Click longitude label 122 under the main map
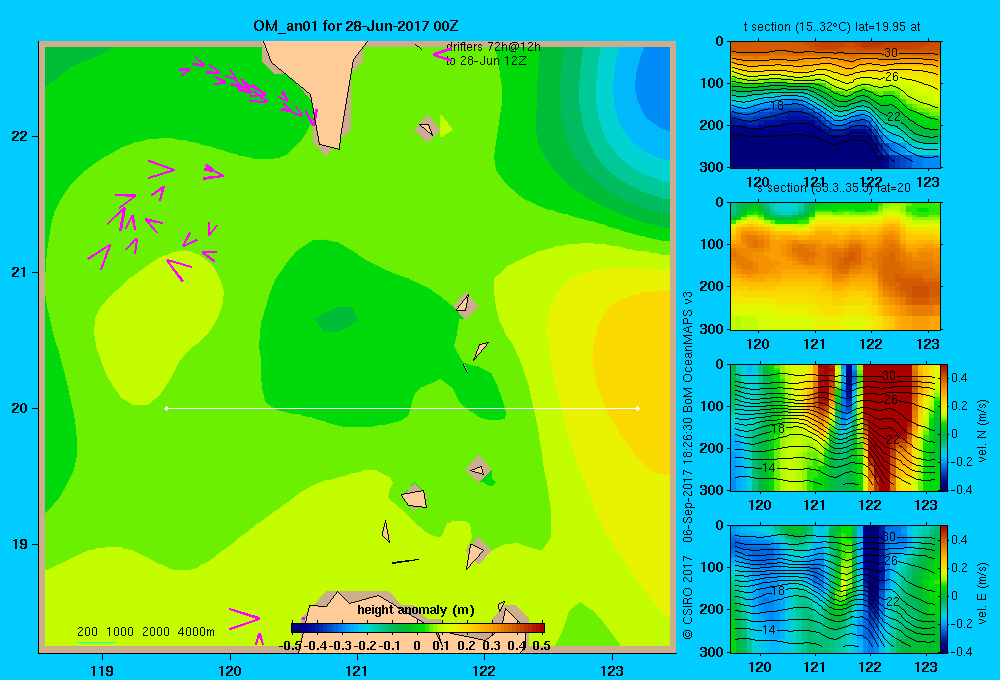1000x680 pixels. click(x=484, y=670)
